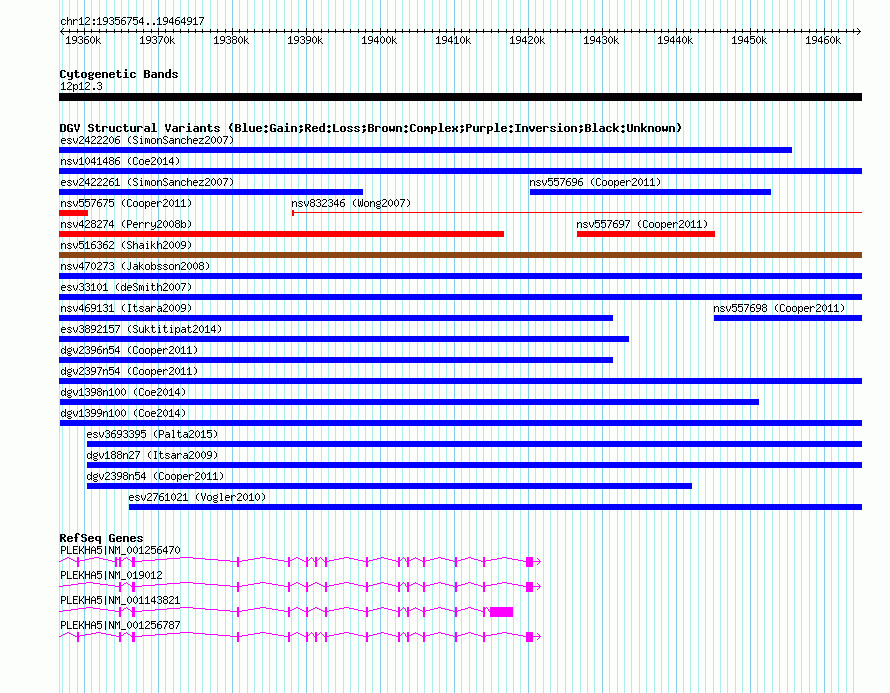Click the 19460k ruler tick label
Viewport: 890px width, 693px height.
point(823,40)
